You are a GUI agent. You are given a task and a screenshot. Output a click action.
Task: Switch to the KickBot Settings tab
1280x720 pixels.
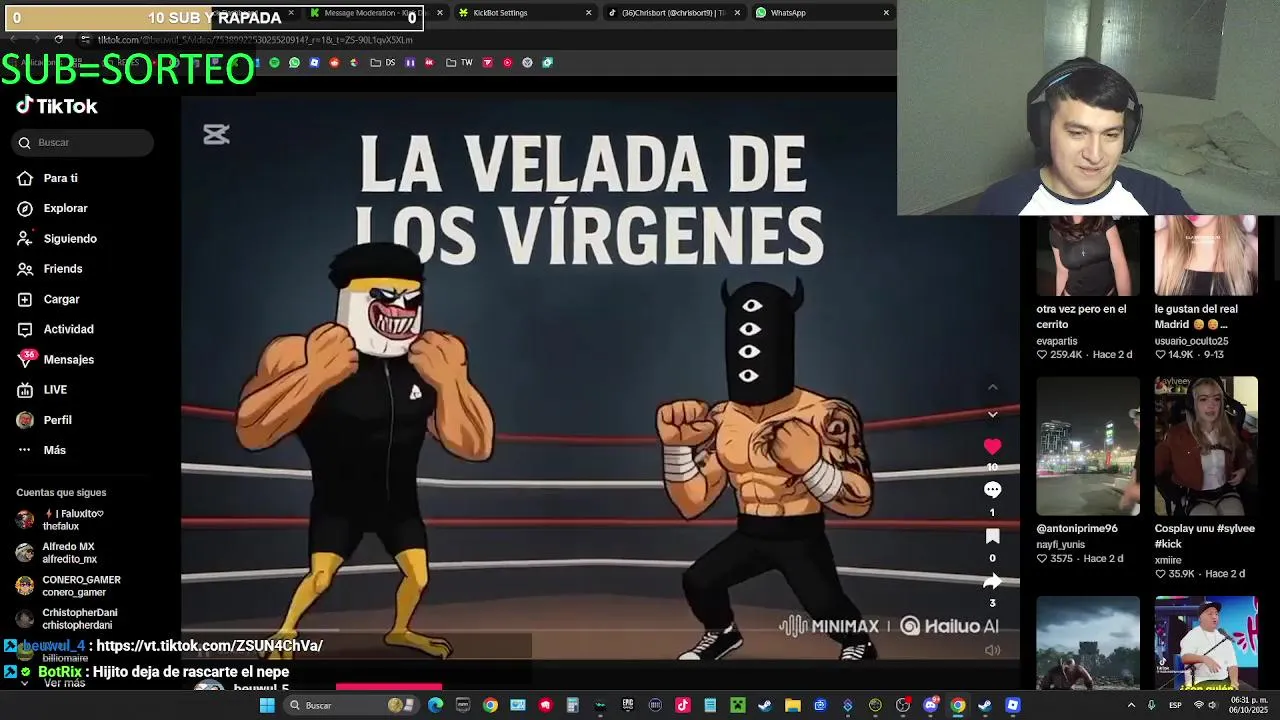500,13
